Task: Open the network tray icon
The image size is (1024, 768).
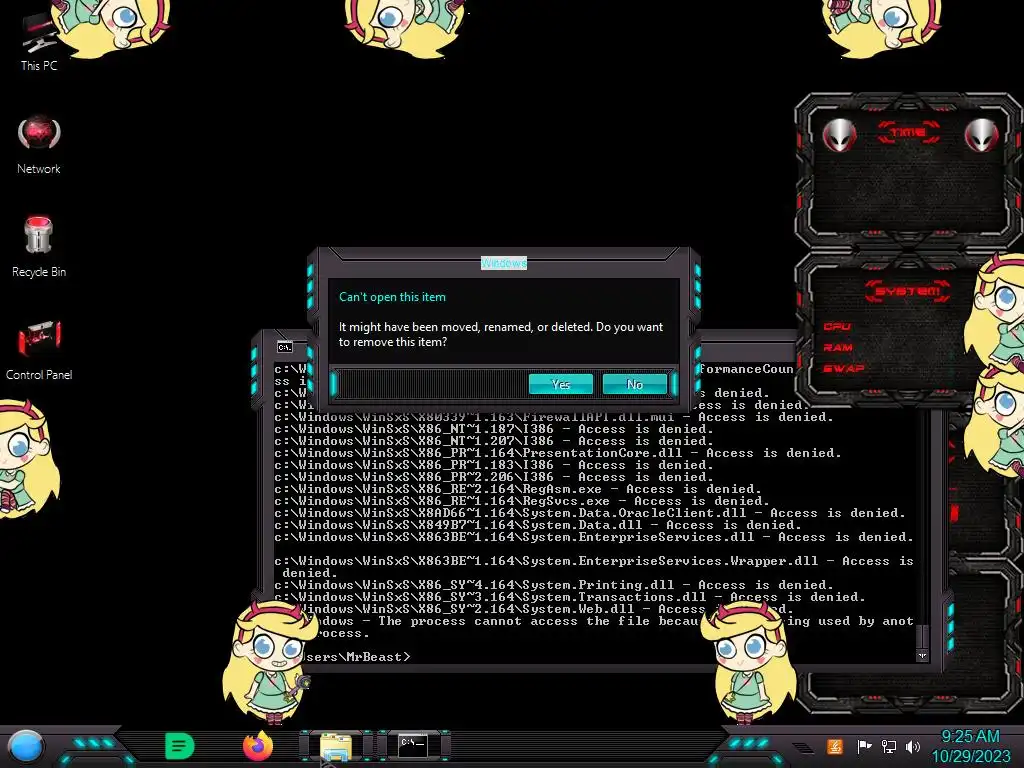Action: 888,746
